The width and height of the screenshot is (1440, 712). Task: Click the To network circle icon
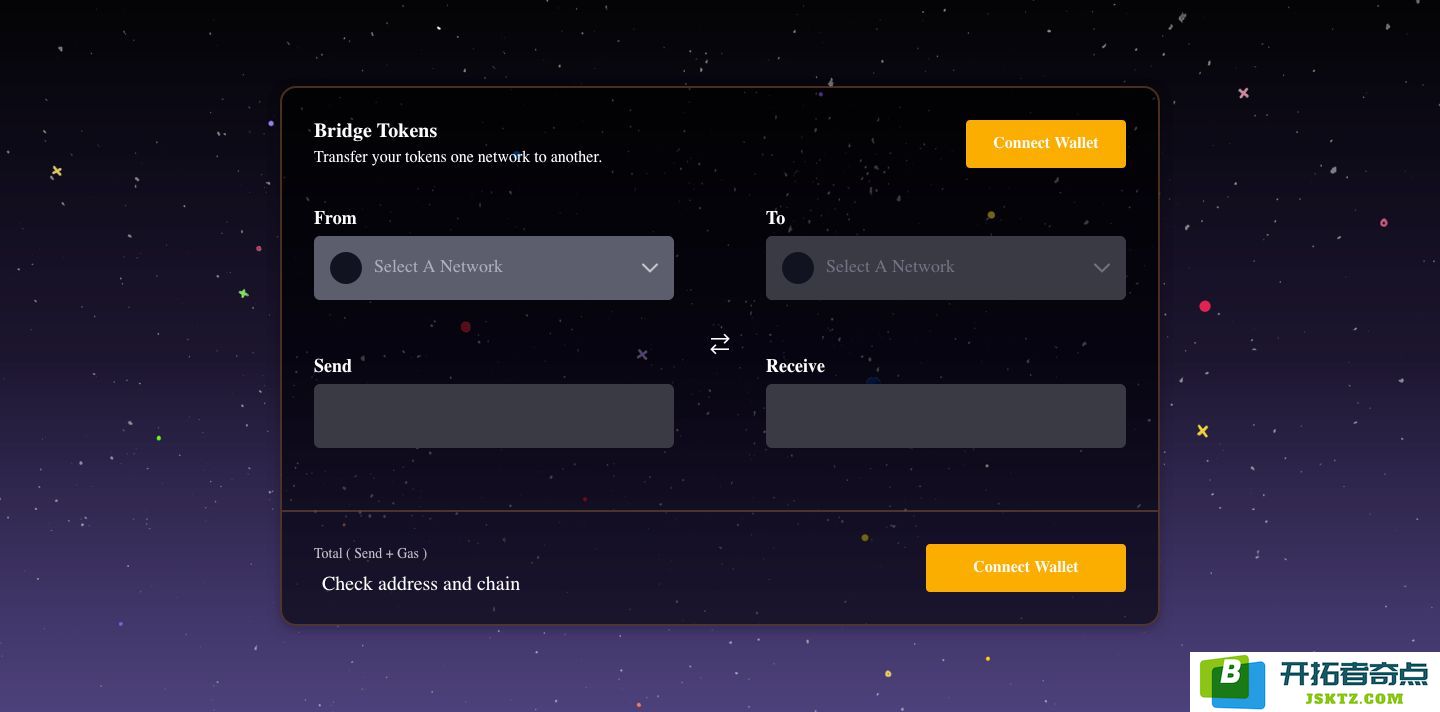[x=798, y=268]
